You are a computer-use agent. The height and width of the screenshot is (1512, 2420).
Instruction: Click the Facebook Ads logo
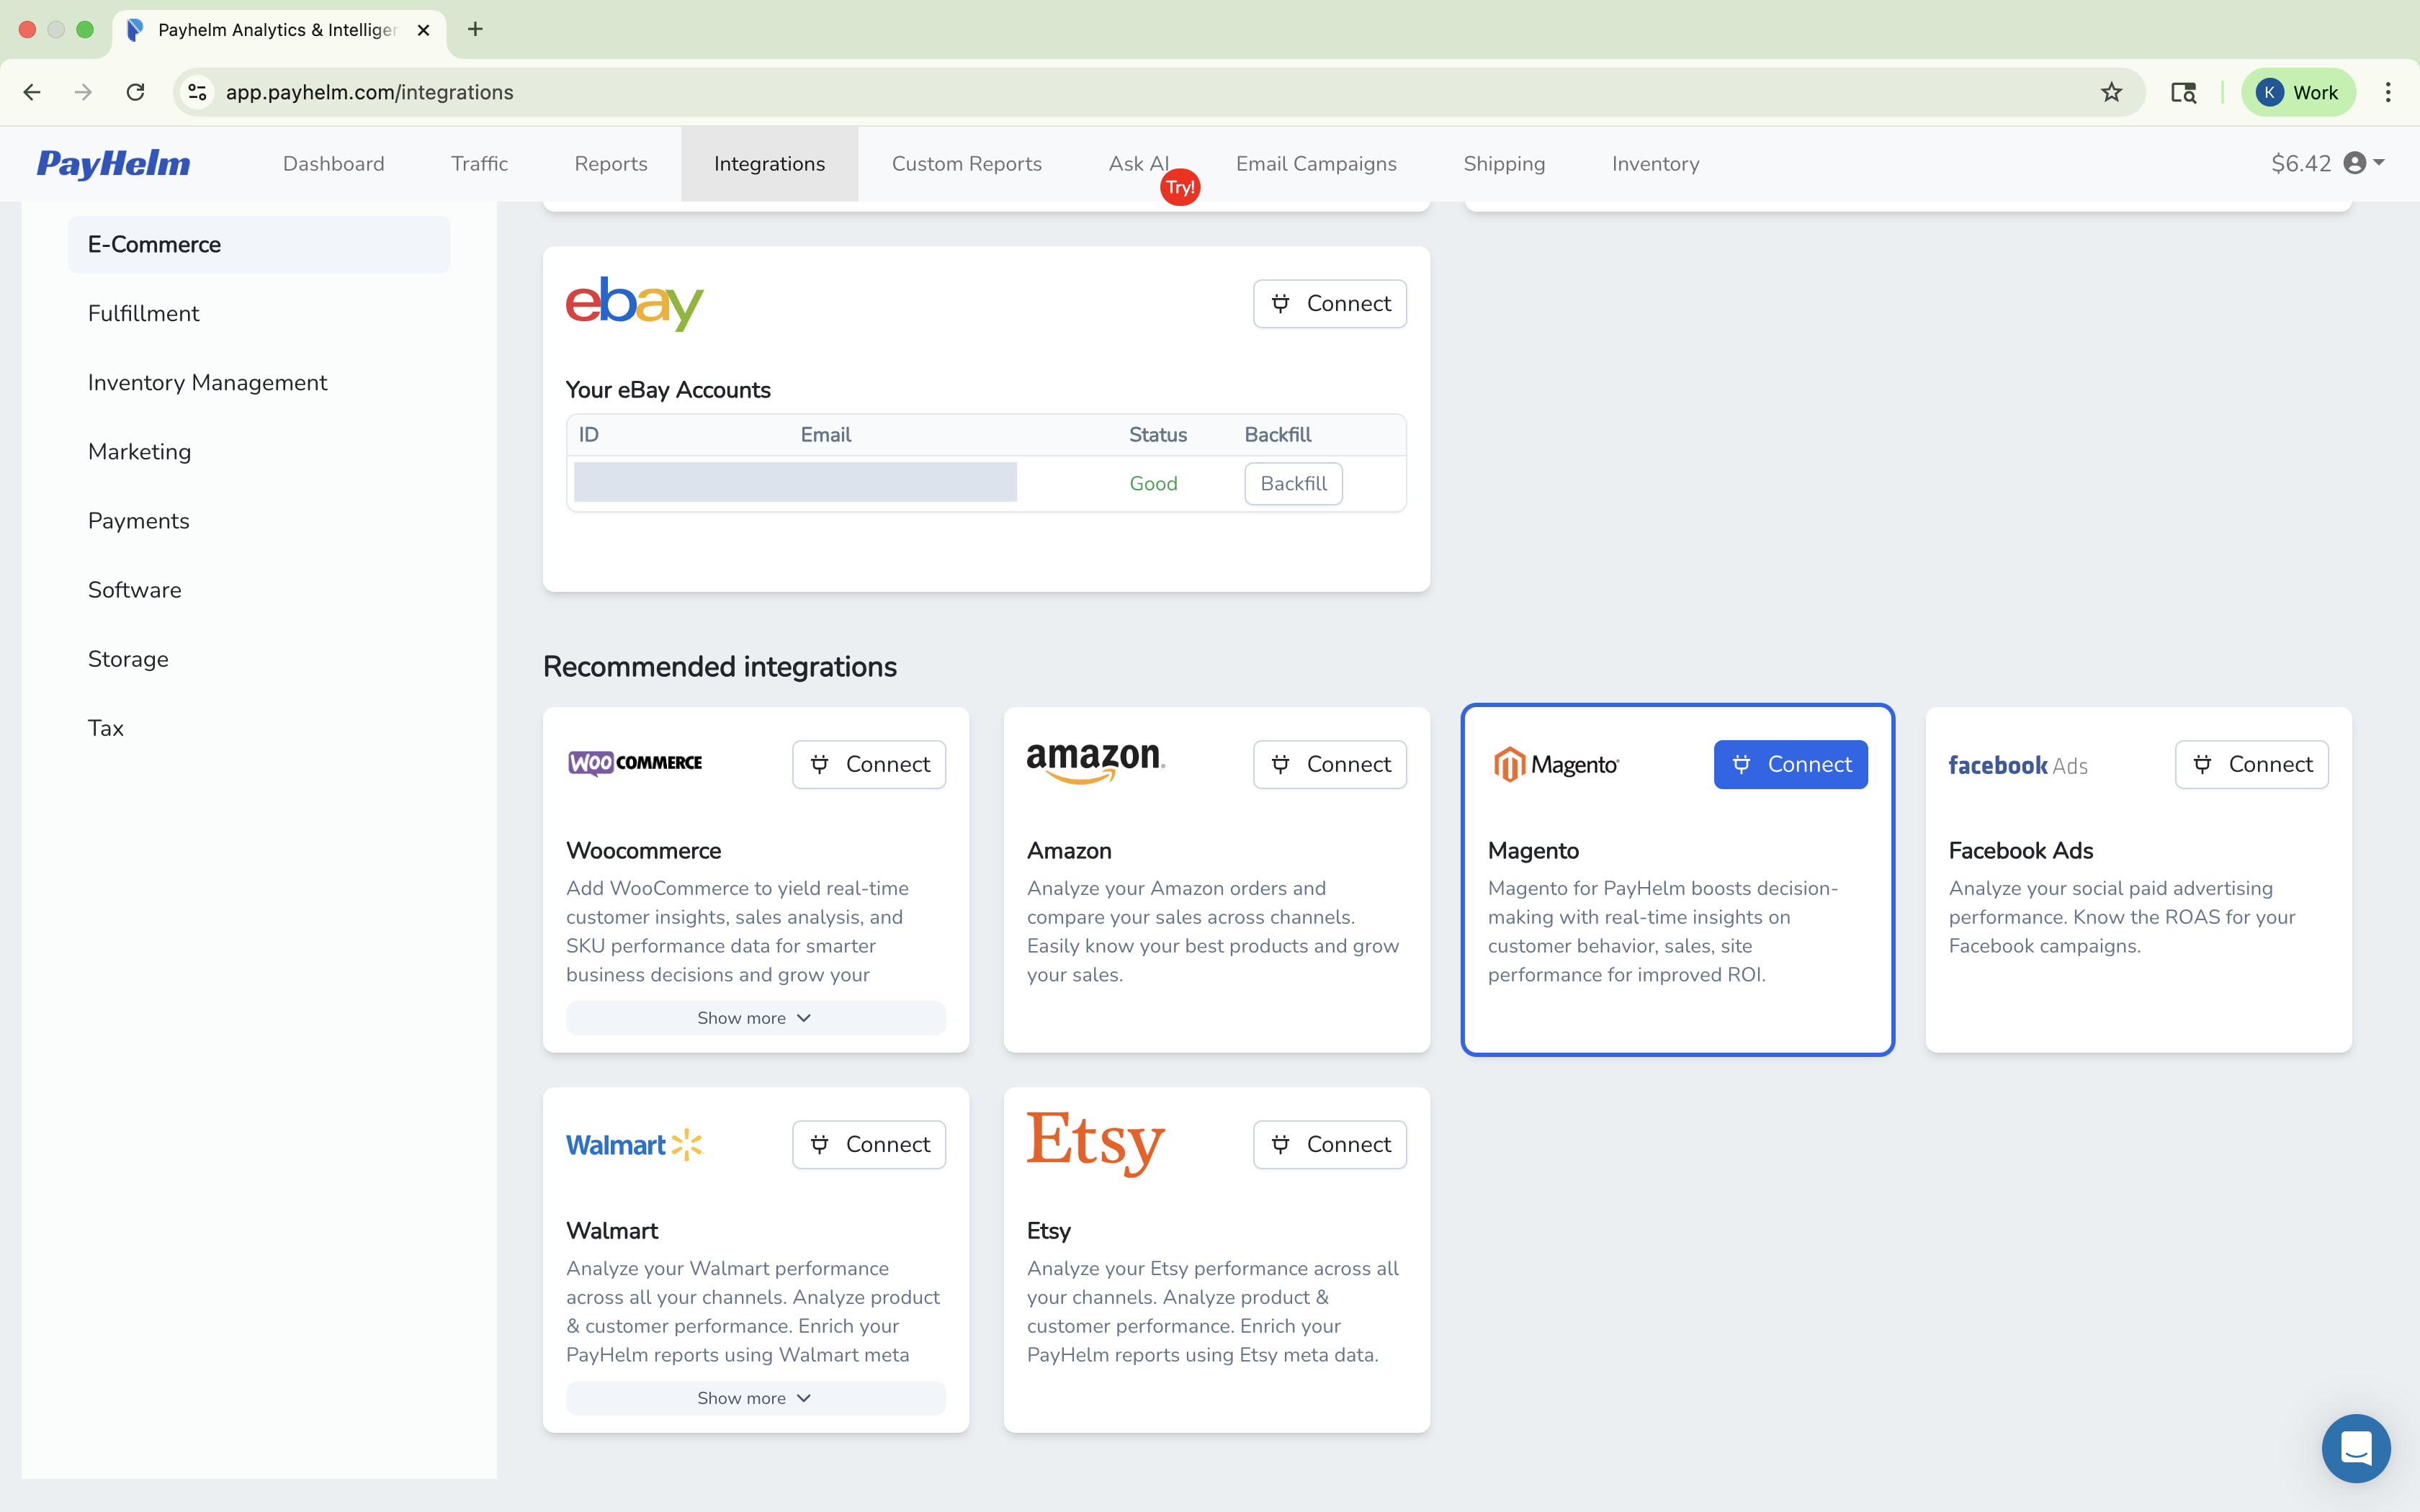[x=2017, y=765]
